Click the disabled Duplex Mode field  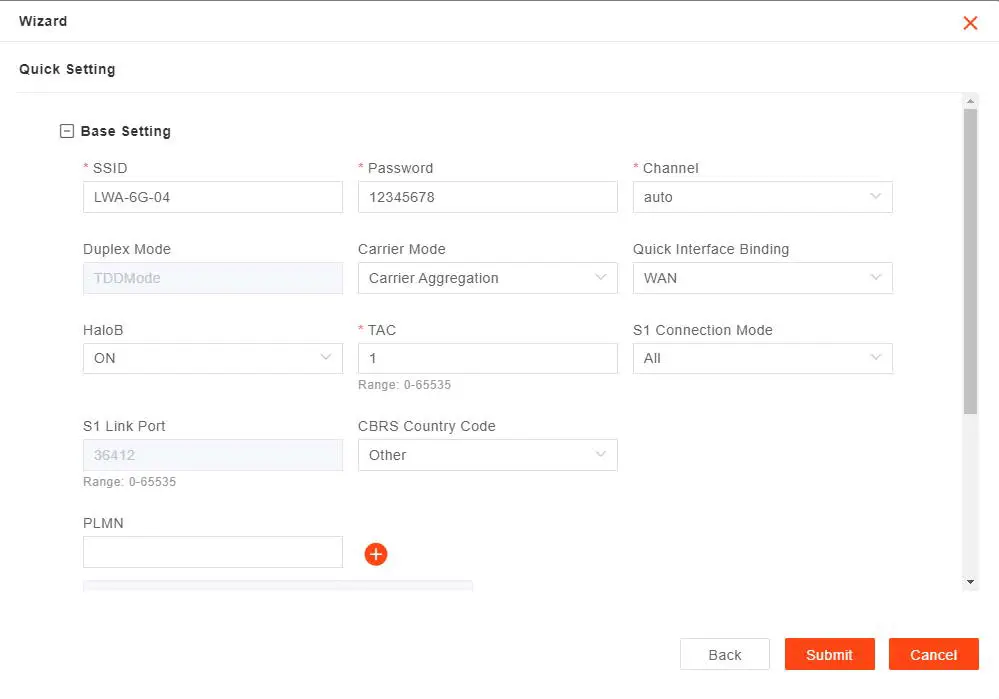pyautogui.click(x=212, y=278)
